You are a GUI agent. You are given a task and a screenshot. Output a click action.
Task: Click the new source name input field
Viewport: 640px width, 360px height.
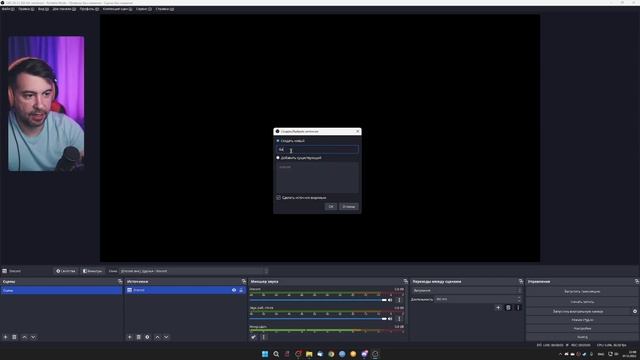click(318, 149)
